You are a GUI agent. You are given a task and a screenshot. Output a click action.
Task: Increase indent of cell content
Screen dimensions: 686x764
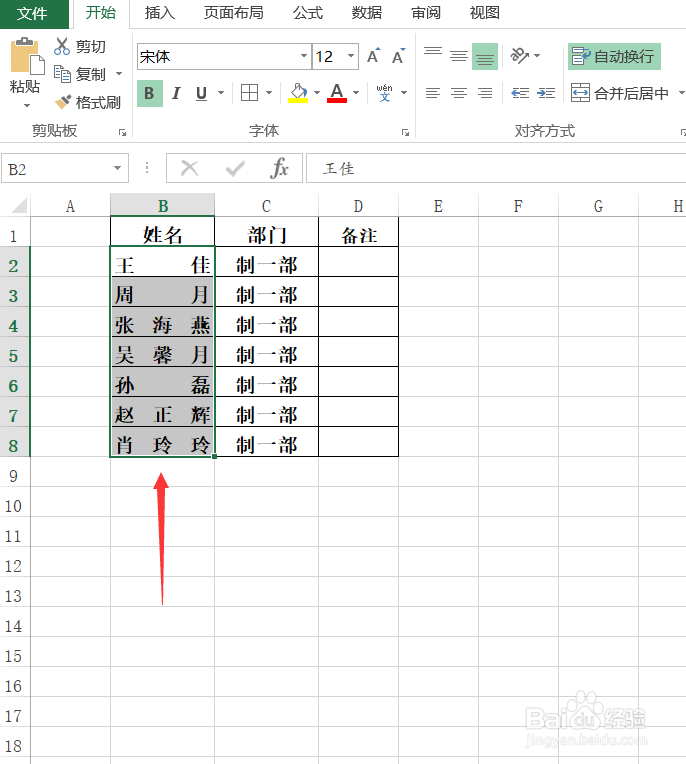[546, 93]
